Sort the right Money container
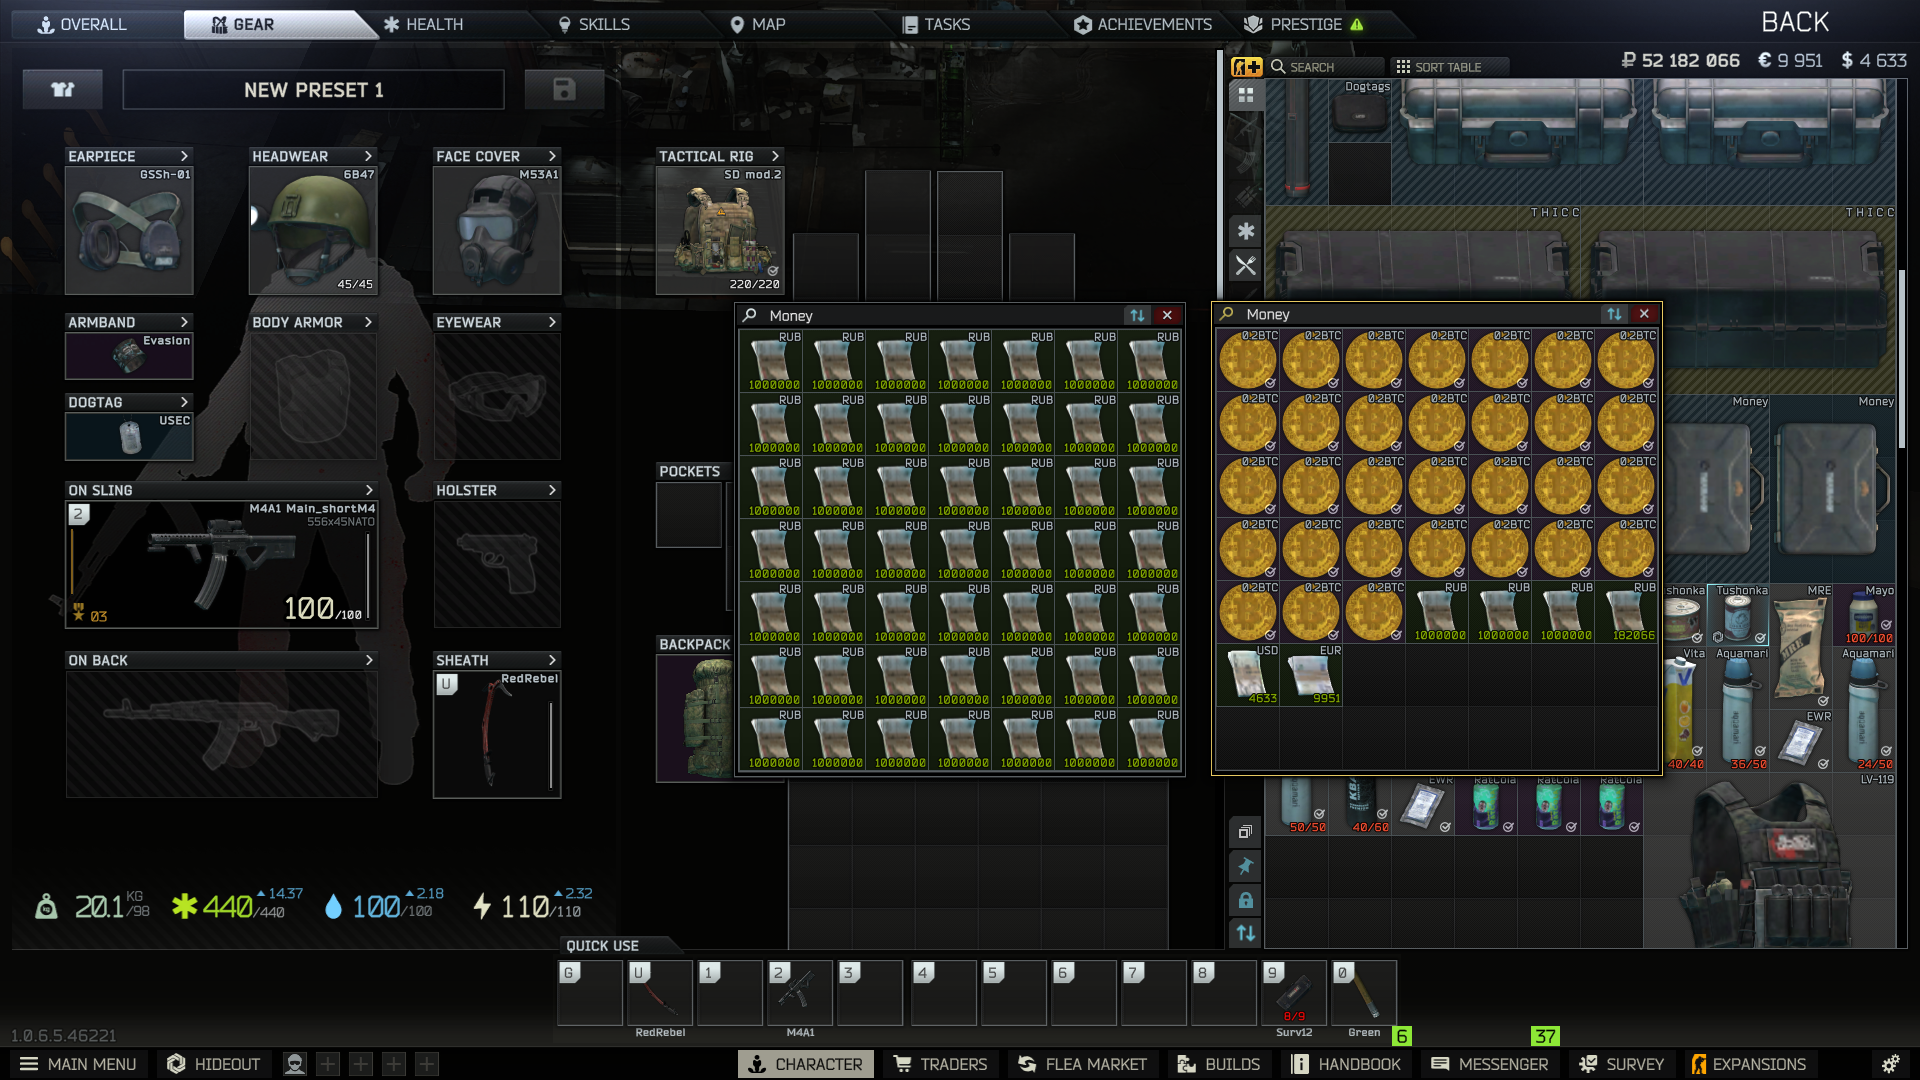 click(x=1614, y=314)
